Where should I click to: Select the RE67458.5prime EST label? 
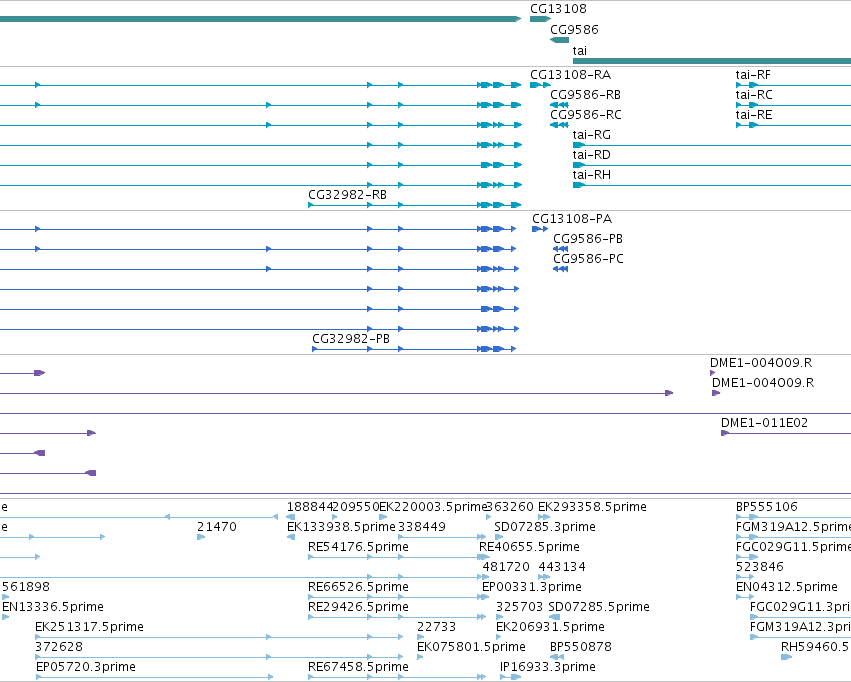(x=358, y=667)
